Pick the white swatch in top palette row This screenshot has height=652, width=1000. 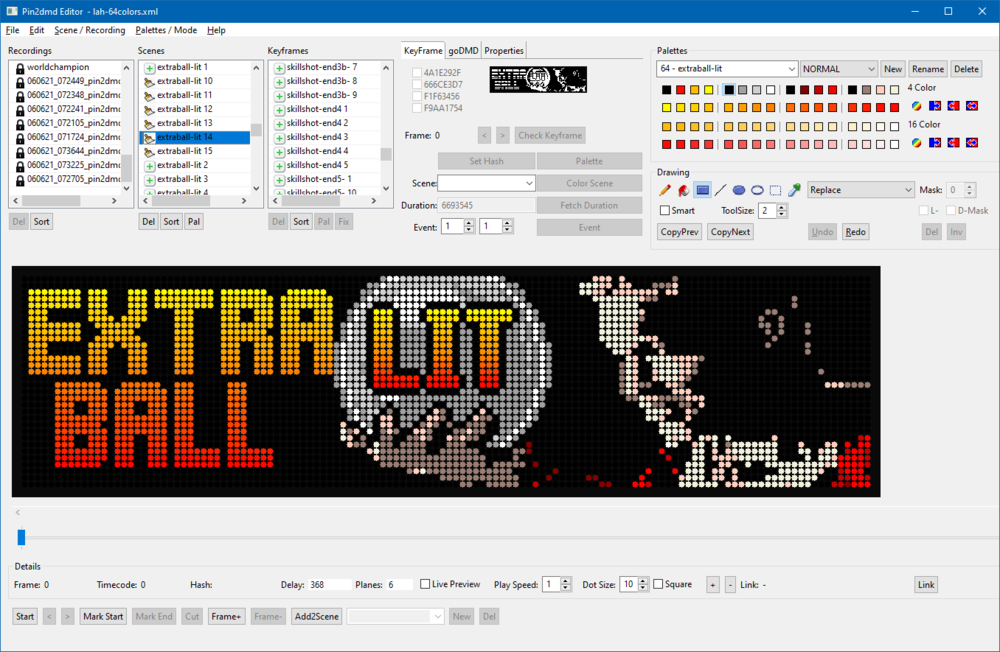point(770,90)
